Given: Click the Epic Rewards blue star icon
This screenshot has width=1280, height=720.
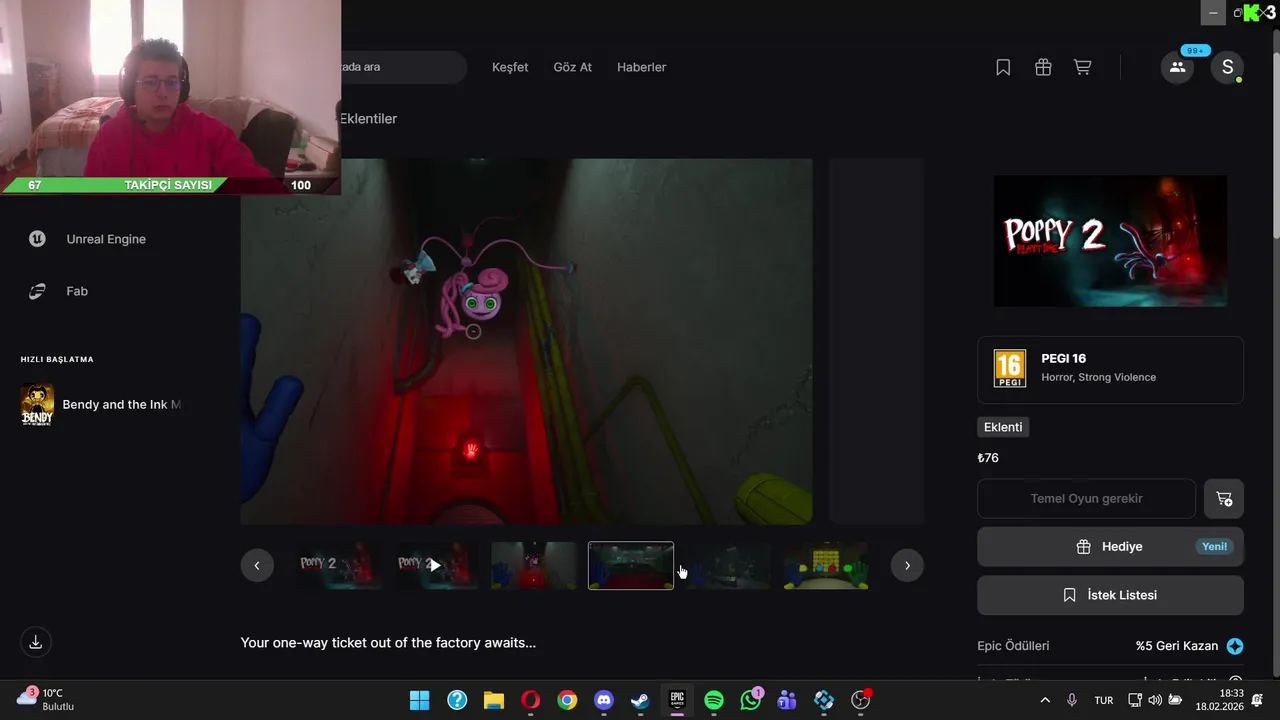Looking at the screenshot, I should tap(1235, 646).
